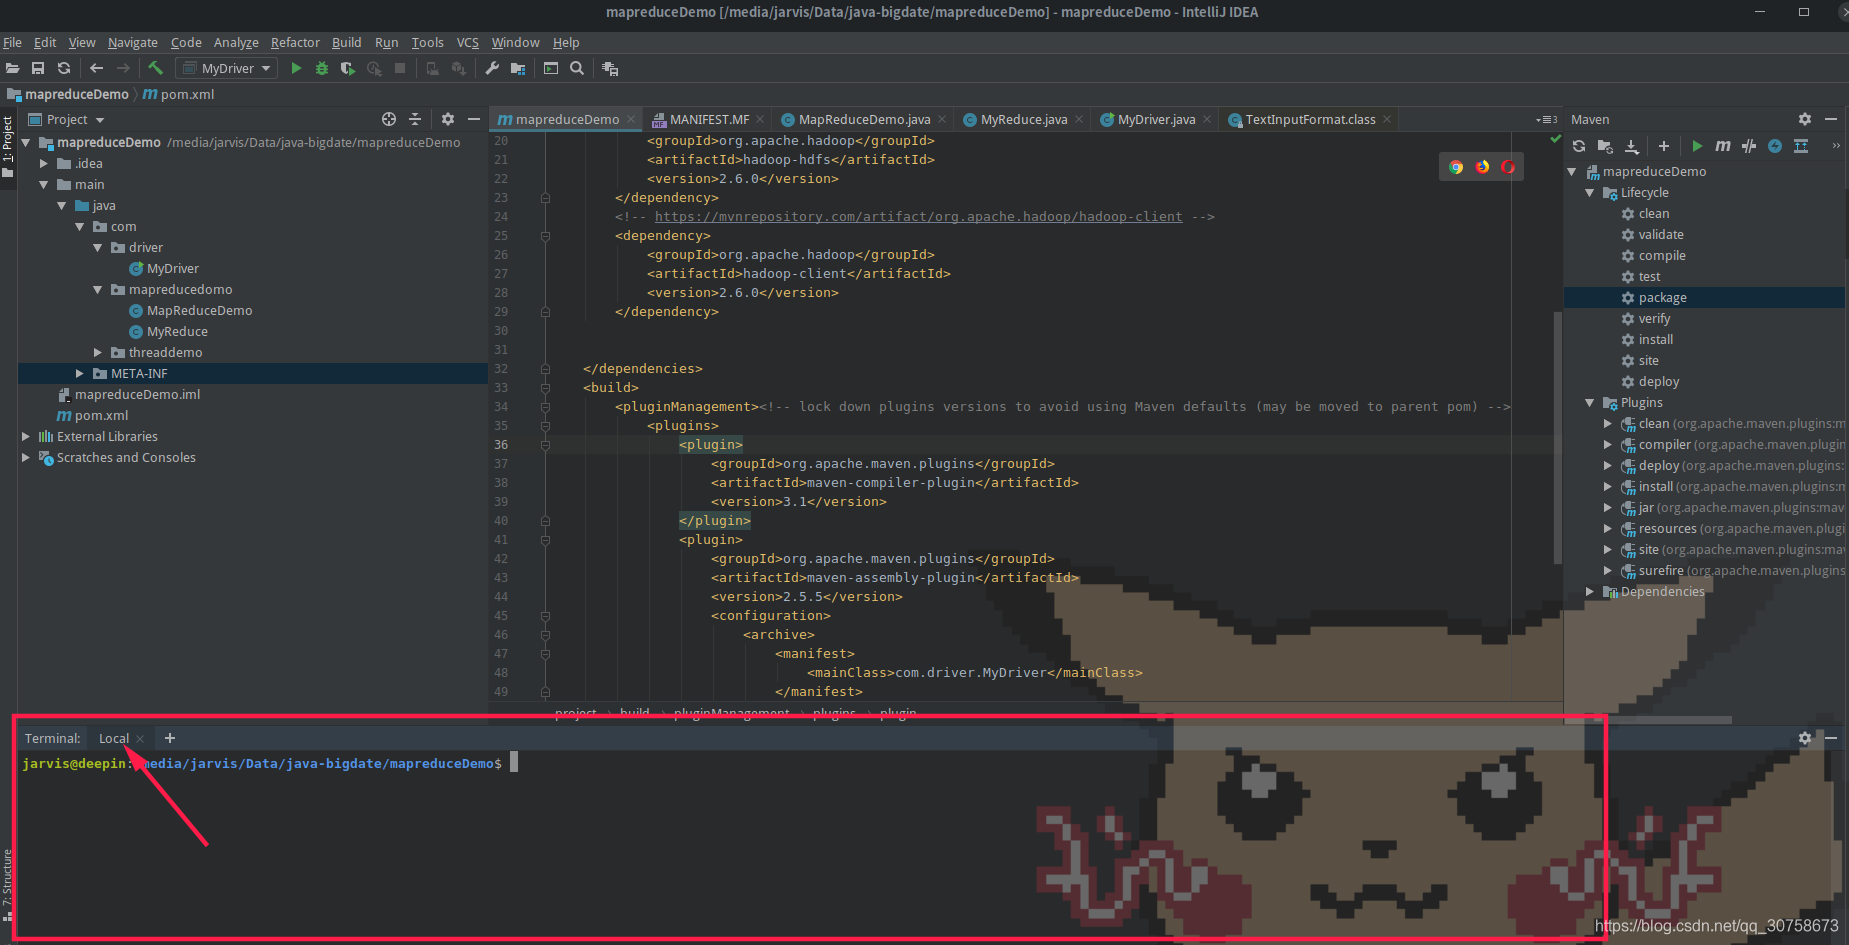Image resolution: width=1849 pixels, height=945 pixels.
Task: Close the Local terminal tab
Action: (140, 739)
